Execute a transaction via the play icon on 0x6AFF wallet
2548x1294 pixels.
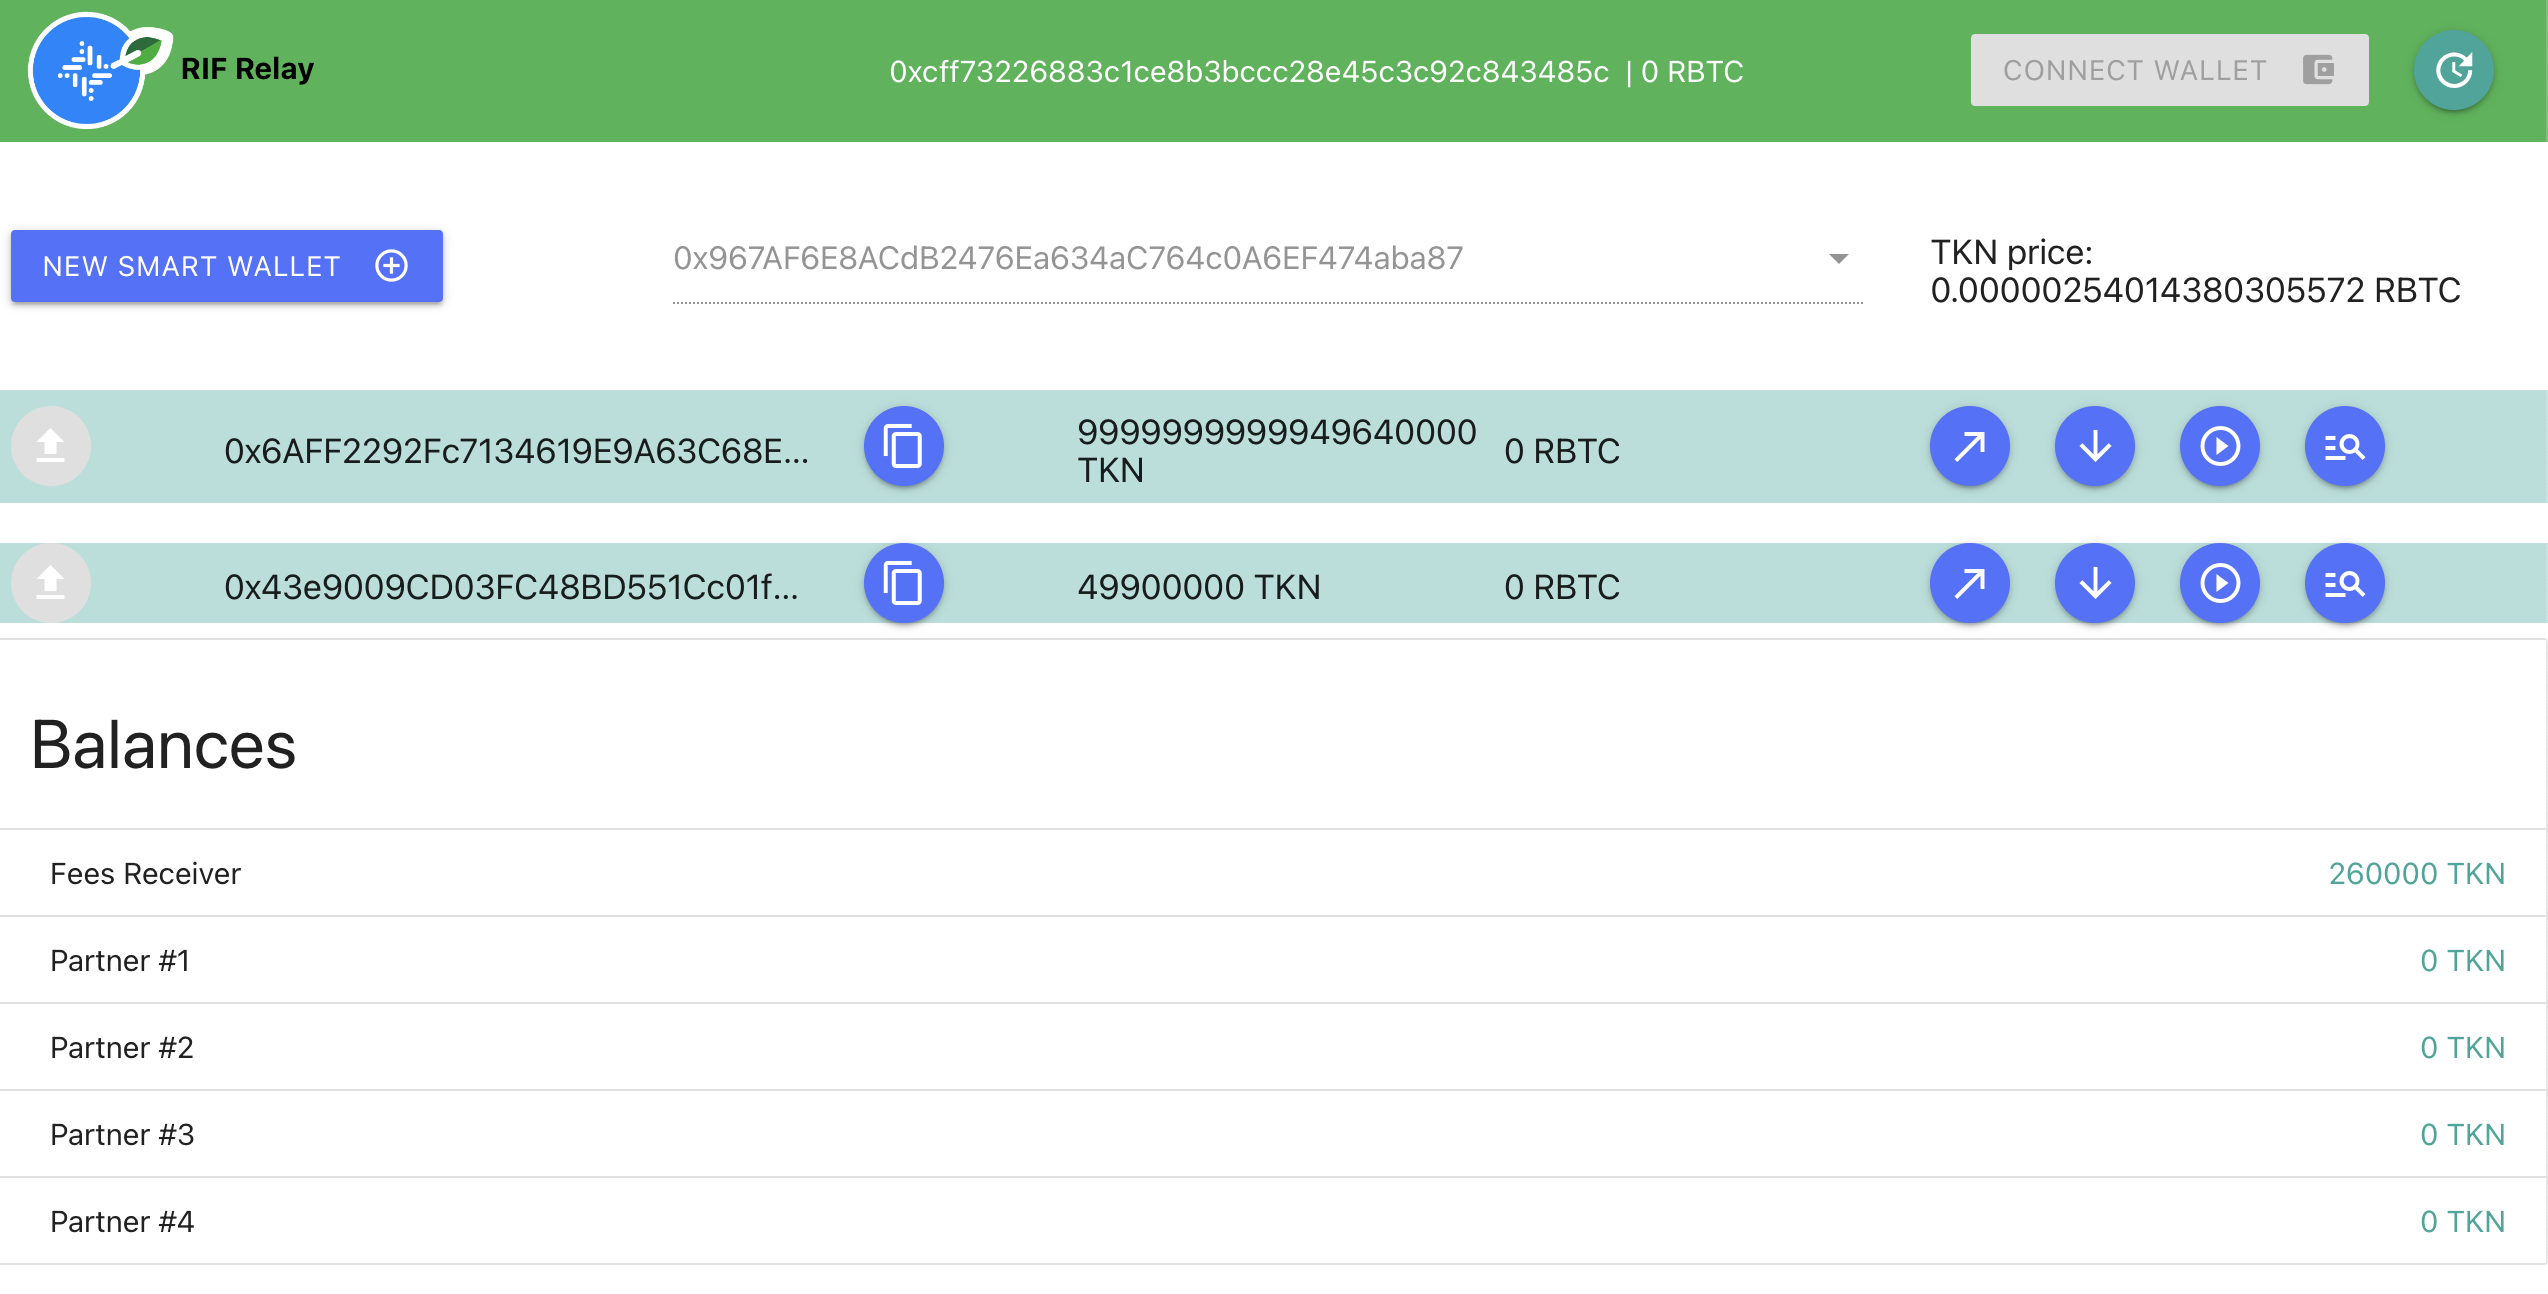coord(2219,447)
